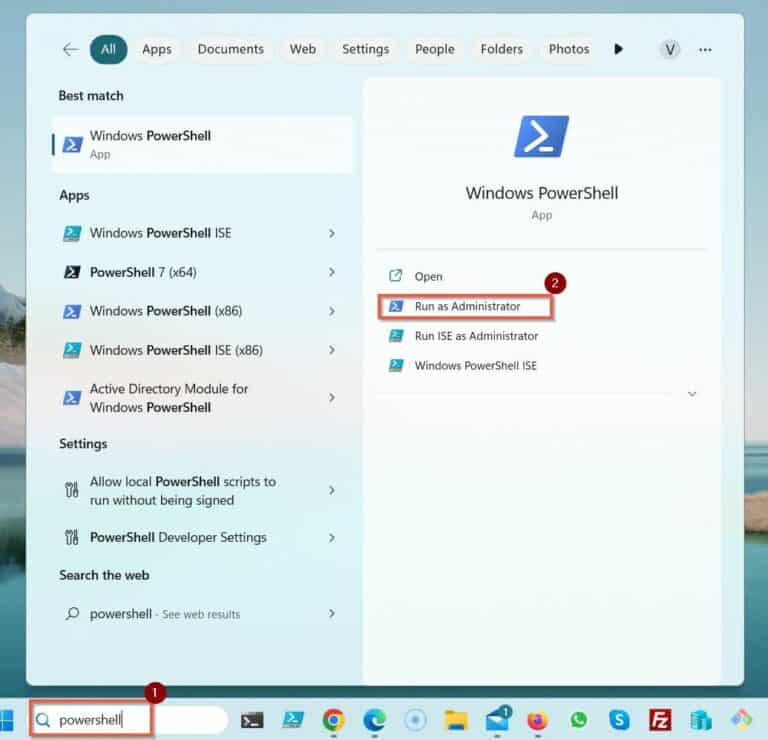
Task: Select Windows PowerShell (x86) app result
Action: coord(202,311)
